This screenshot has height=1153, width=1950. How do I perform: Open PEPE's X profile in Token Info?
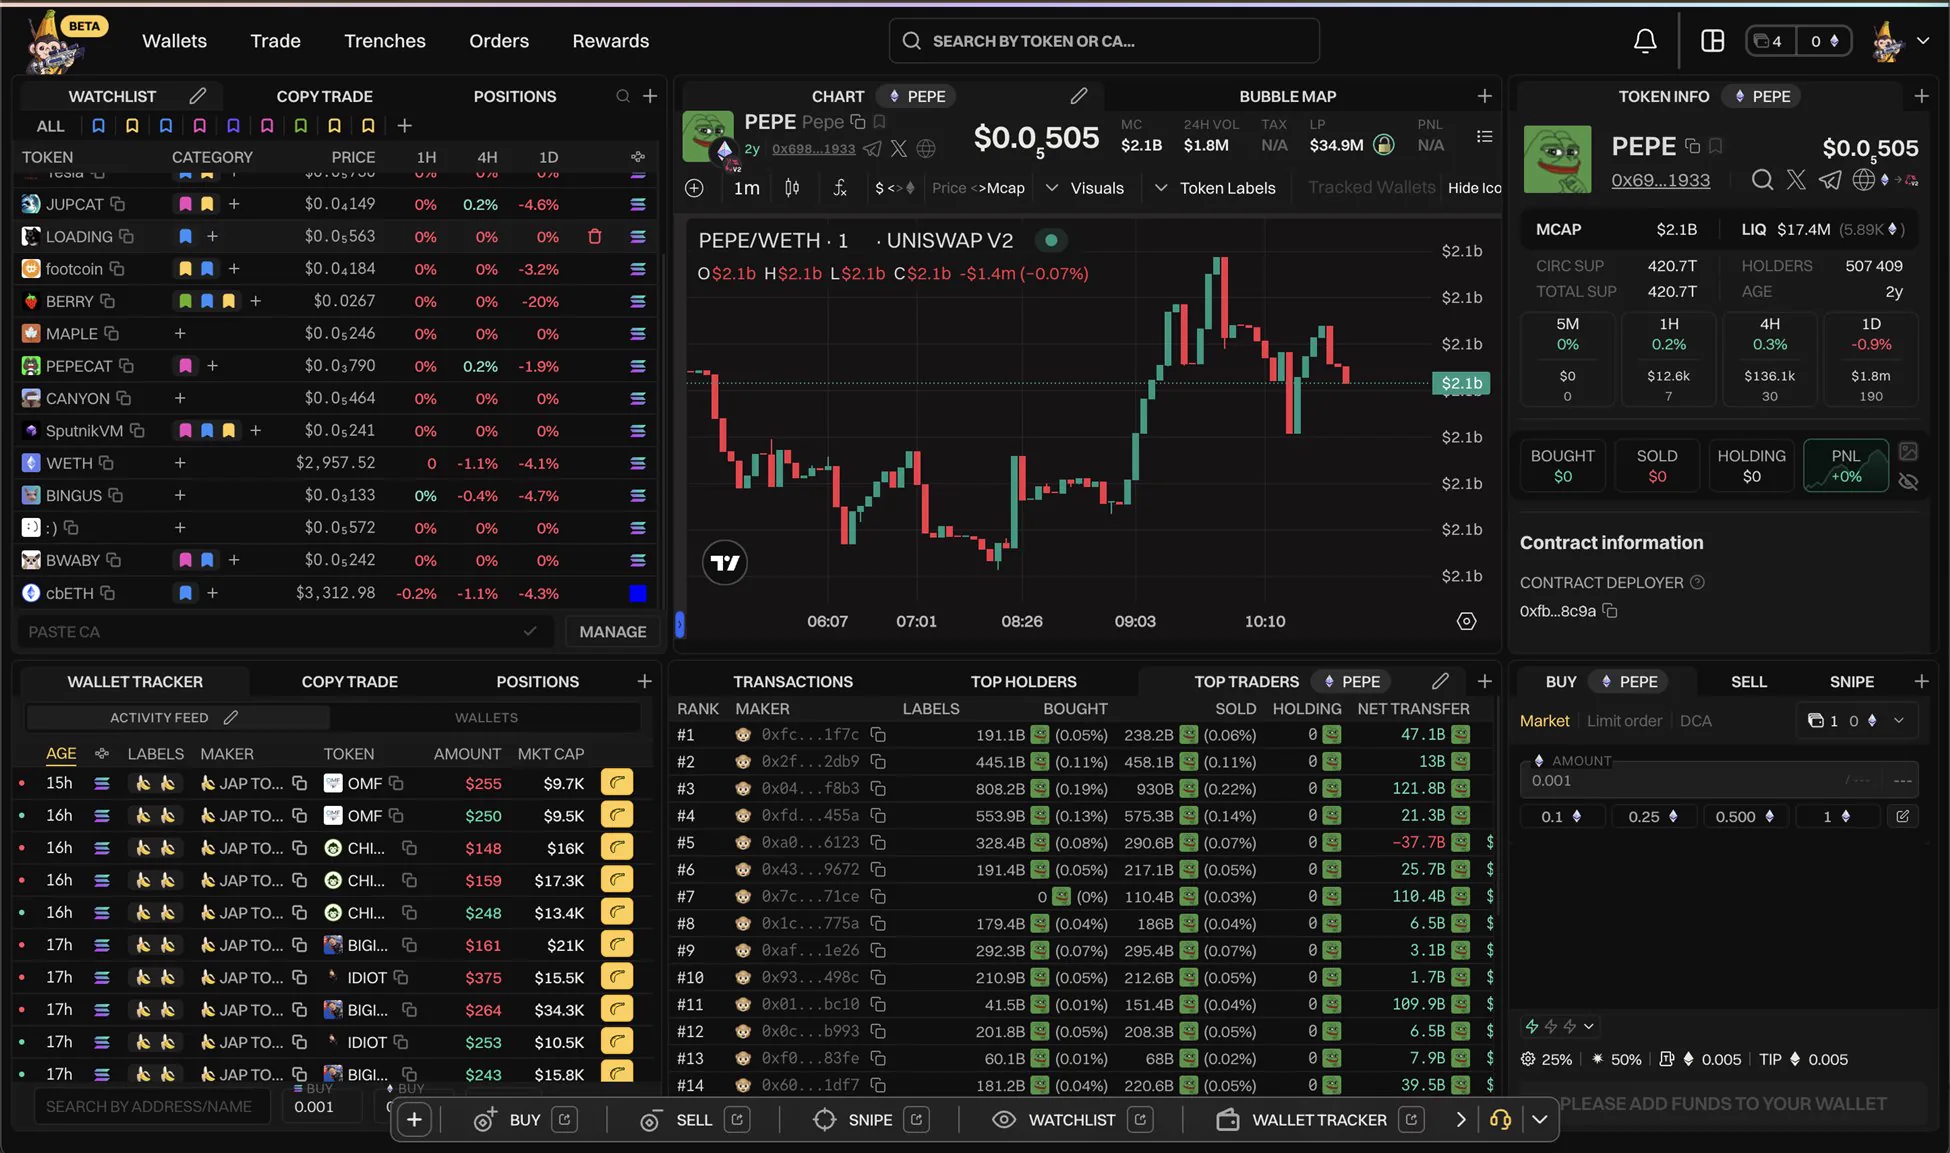1796,180
